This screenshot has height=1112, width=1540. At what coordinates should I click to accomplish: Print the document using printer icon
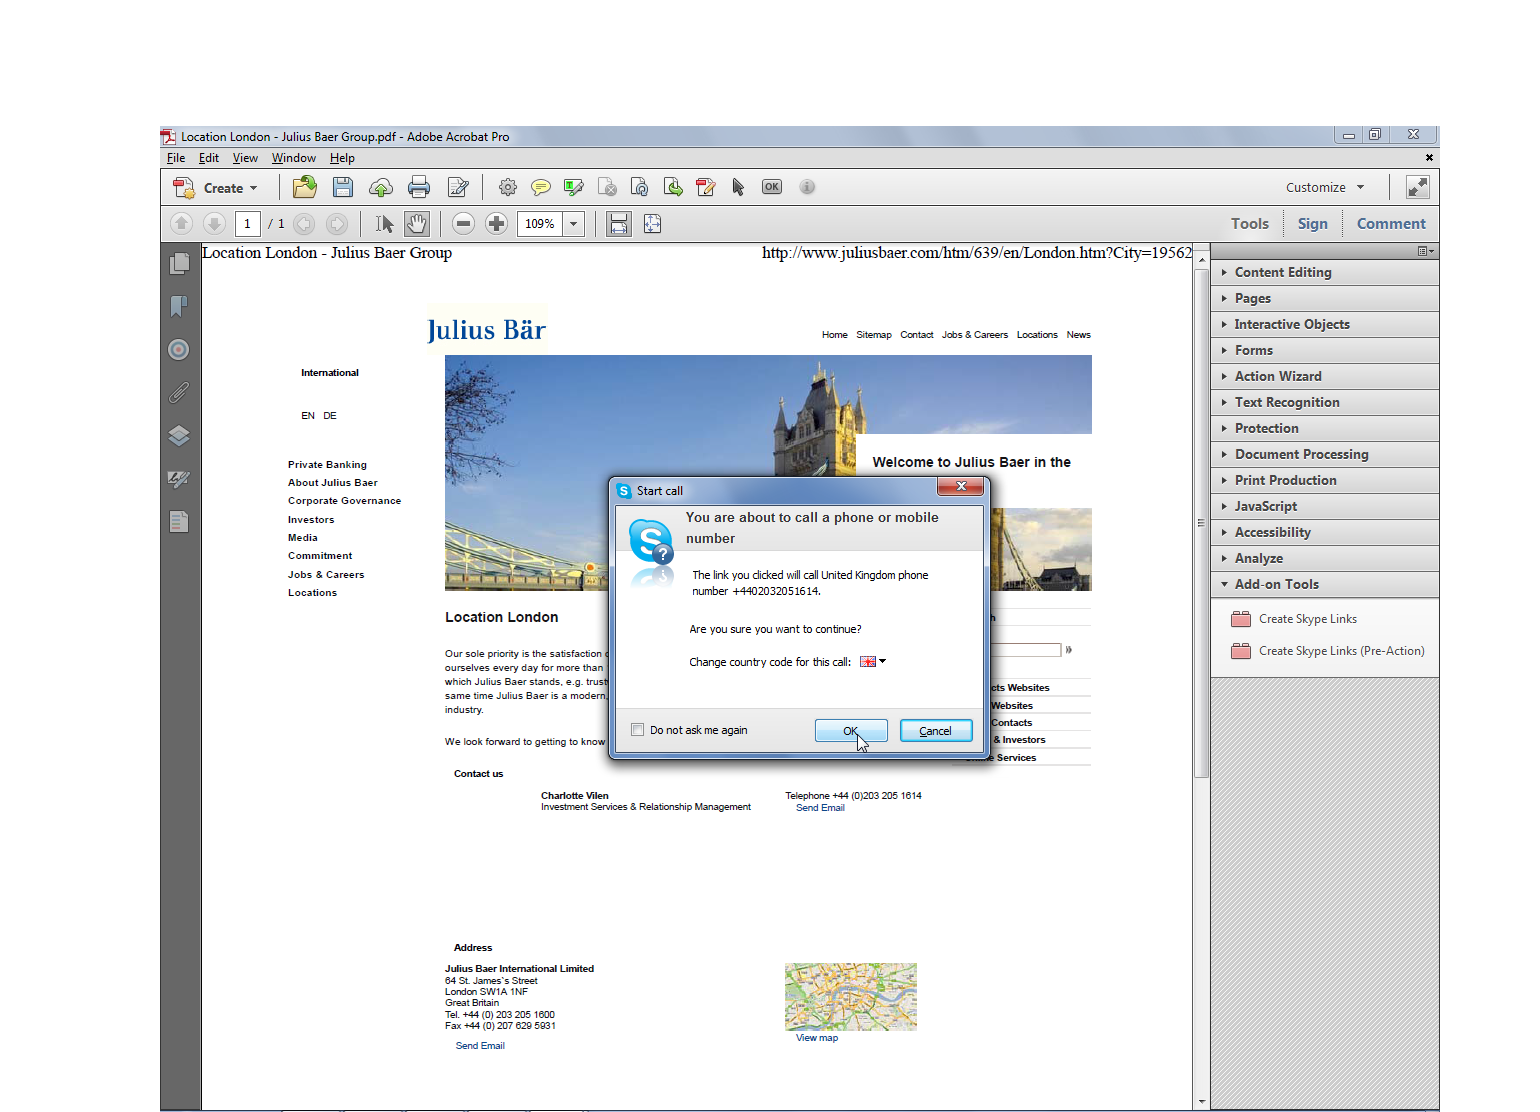pyautogui.click(x=419, y=187)
